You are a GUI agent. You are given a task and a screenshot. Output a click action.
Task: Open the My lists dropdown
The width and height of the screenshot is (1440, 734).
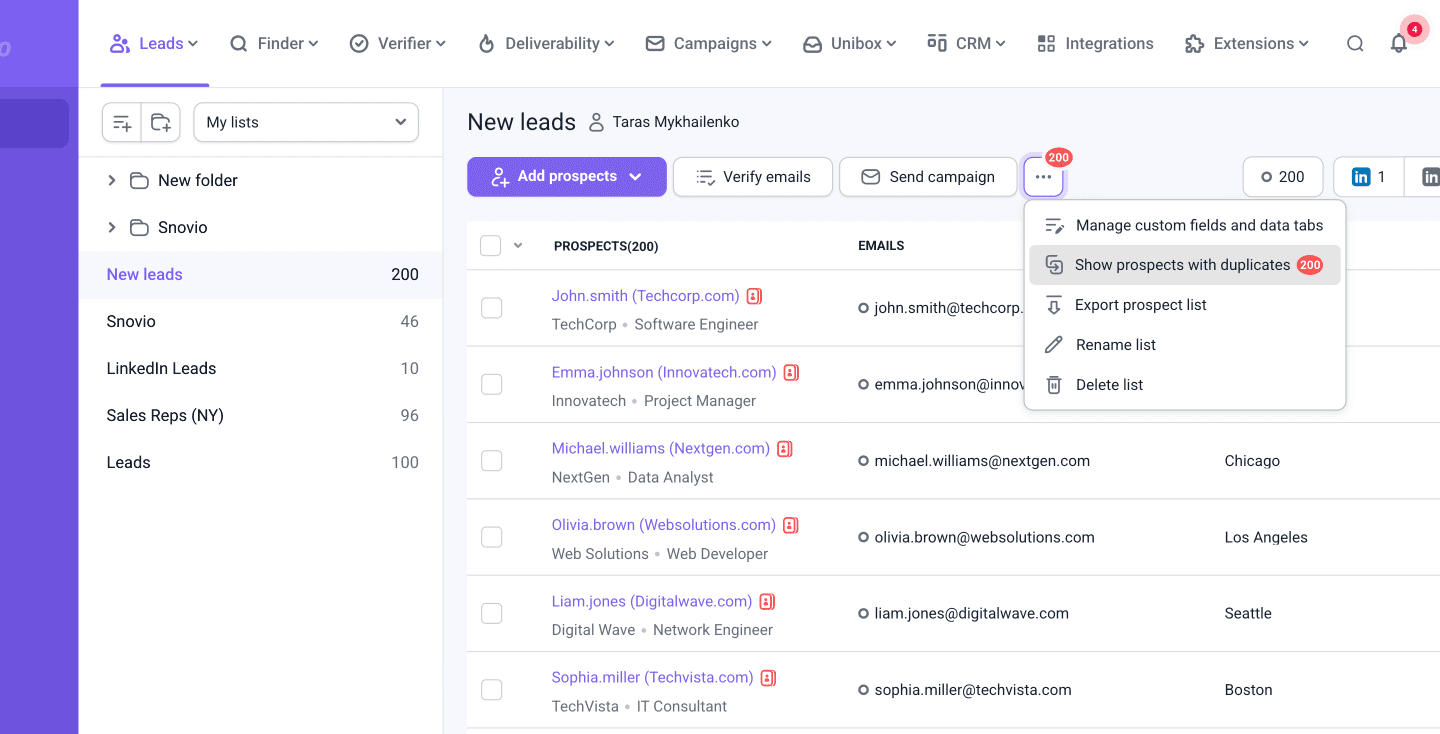[x=306, y=122]
